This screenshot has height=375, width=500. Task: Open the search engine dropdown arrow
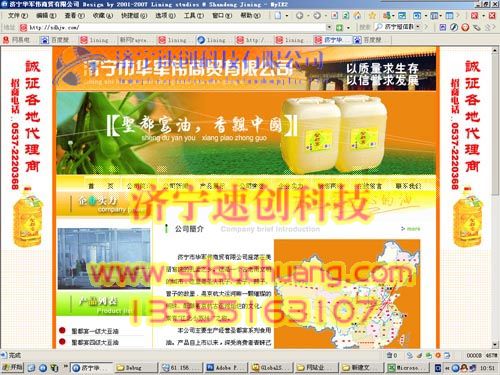[418, 27]
